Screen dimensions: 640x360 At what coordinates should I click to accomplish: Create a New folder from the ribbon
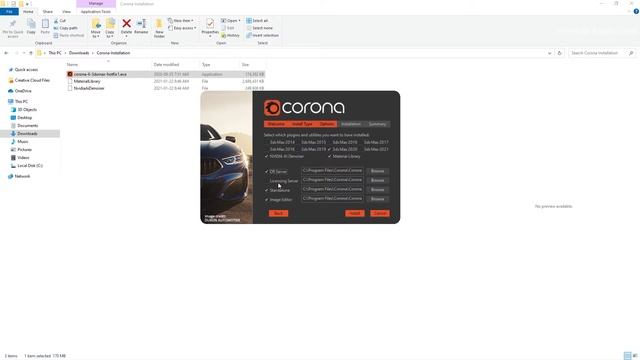coord(159,28)
